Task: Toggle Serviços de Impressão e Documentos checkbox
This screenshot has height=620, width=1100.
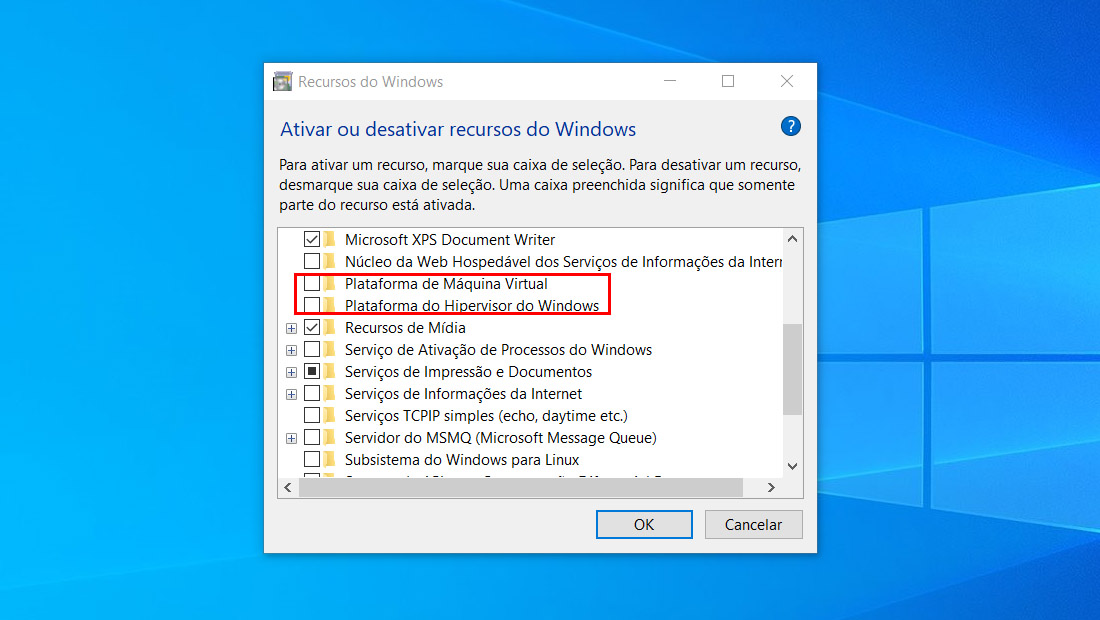Action: (312, 371)
